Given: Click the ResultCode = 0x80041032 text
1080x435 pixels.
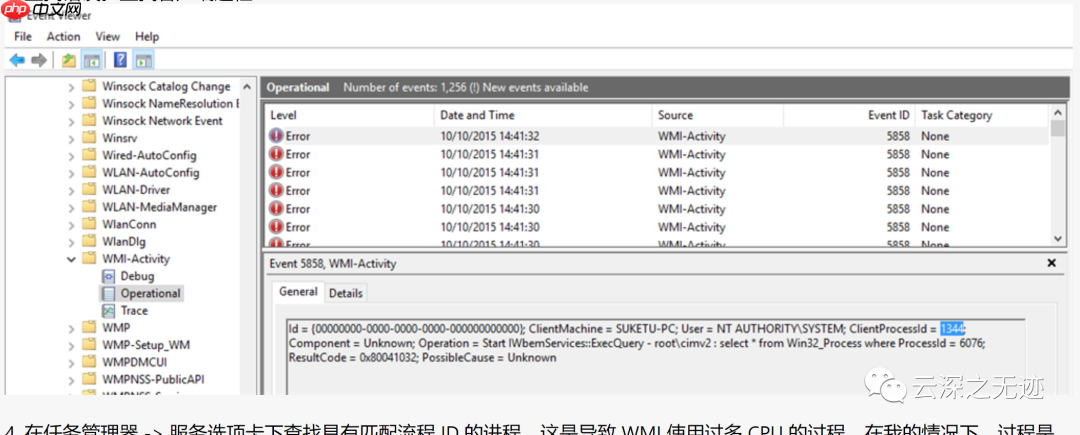Looking at the screenshot, I should pyautogui.click(x=351, y=358).
